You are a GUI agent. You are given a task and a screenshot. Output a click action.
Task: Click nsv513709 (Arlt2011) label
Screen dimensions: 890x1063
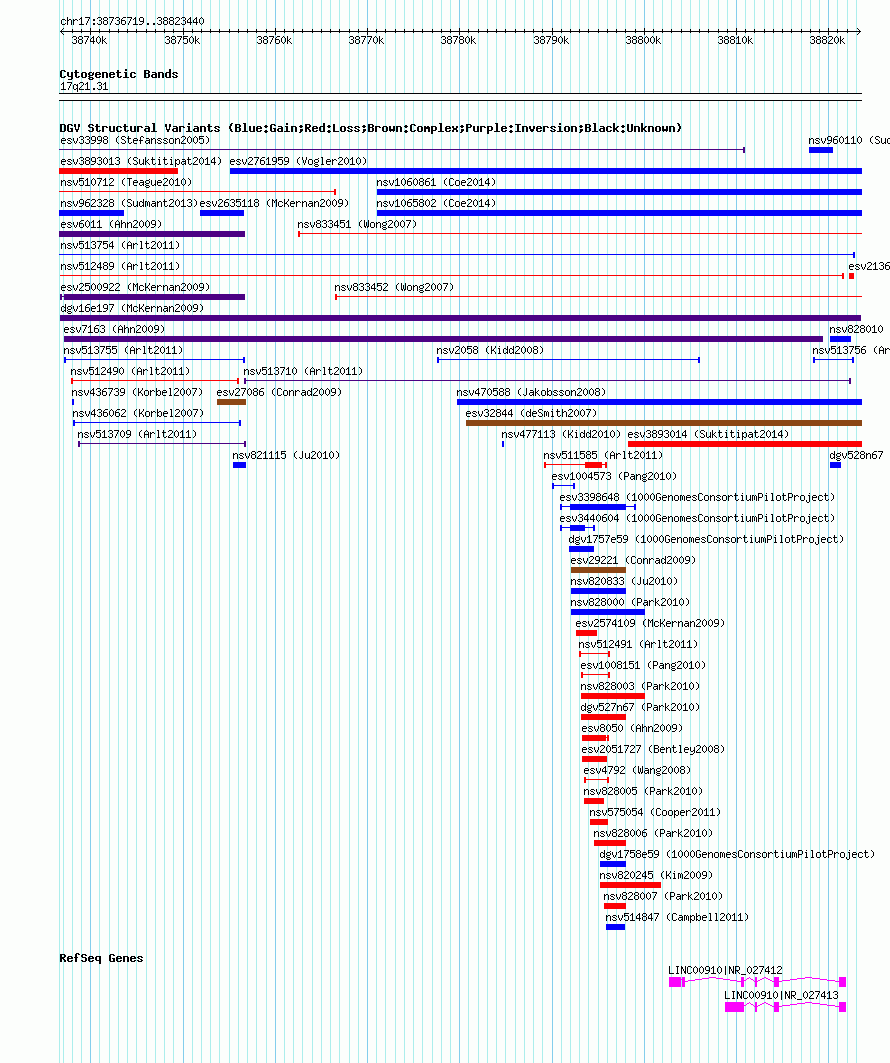[137, 435]
